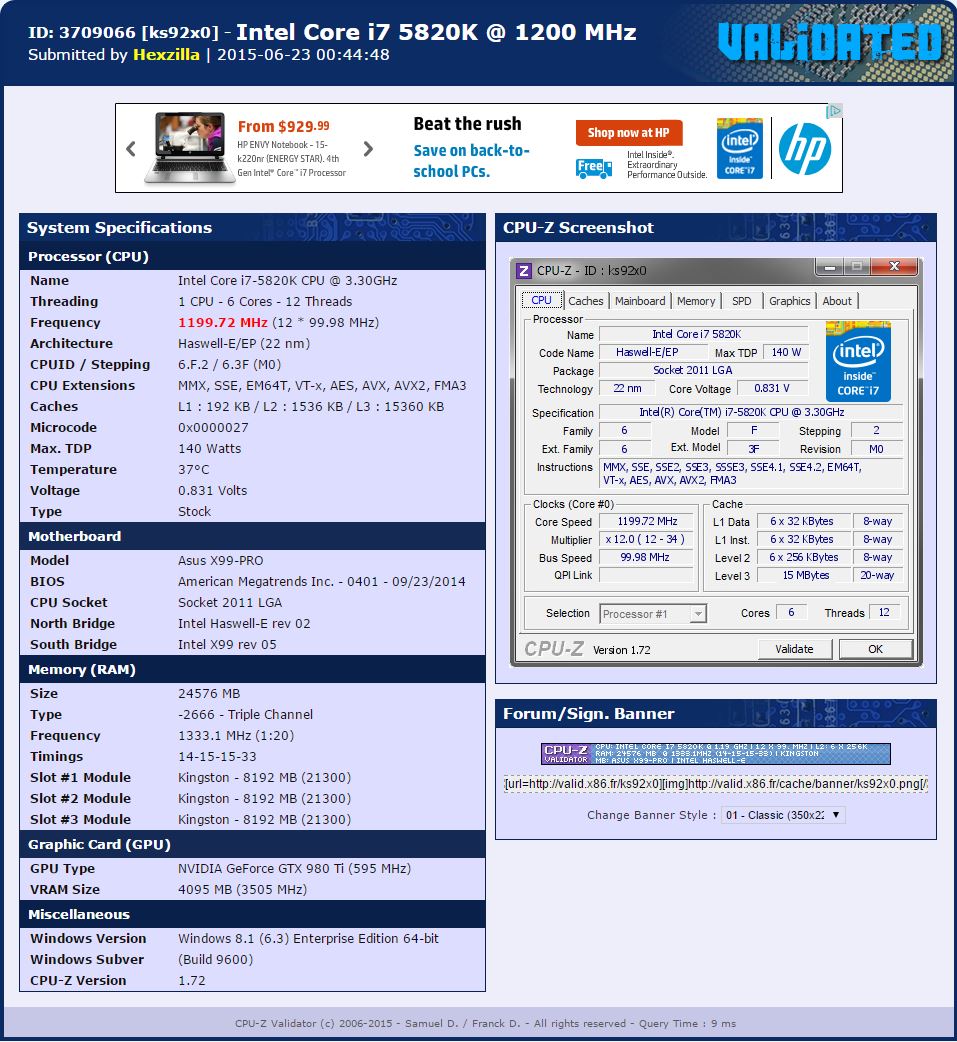Click the Core Speed 1199.72 MHz field
957x1042 pixels.
(647, 522)
